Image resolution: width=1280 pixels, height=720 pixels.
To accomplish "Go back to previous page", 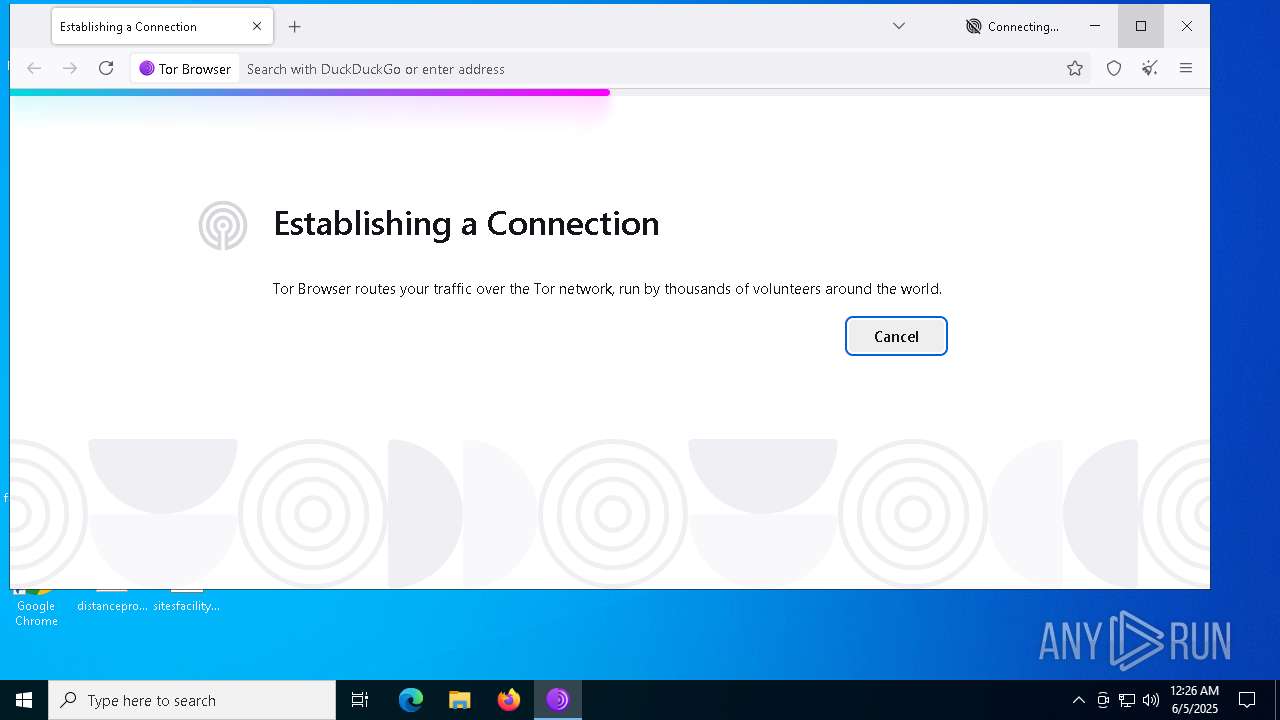I will coord(34,68).
